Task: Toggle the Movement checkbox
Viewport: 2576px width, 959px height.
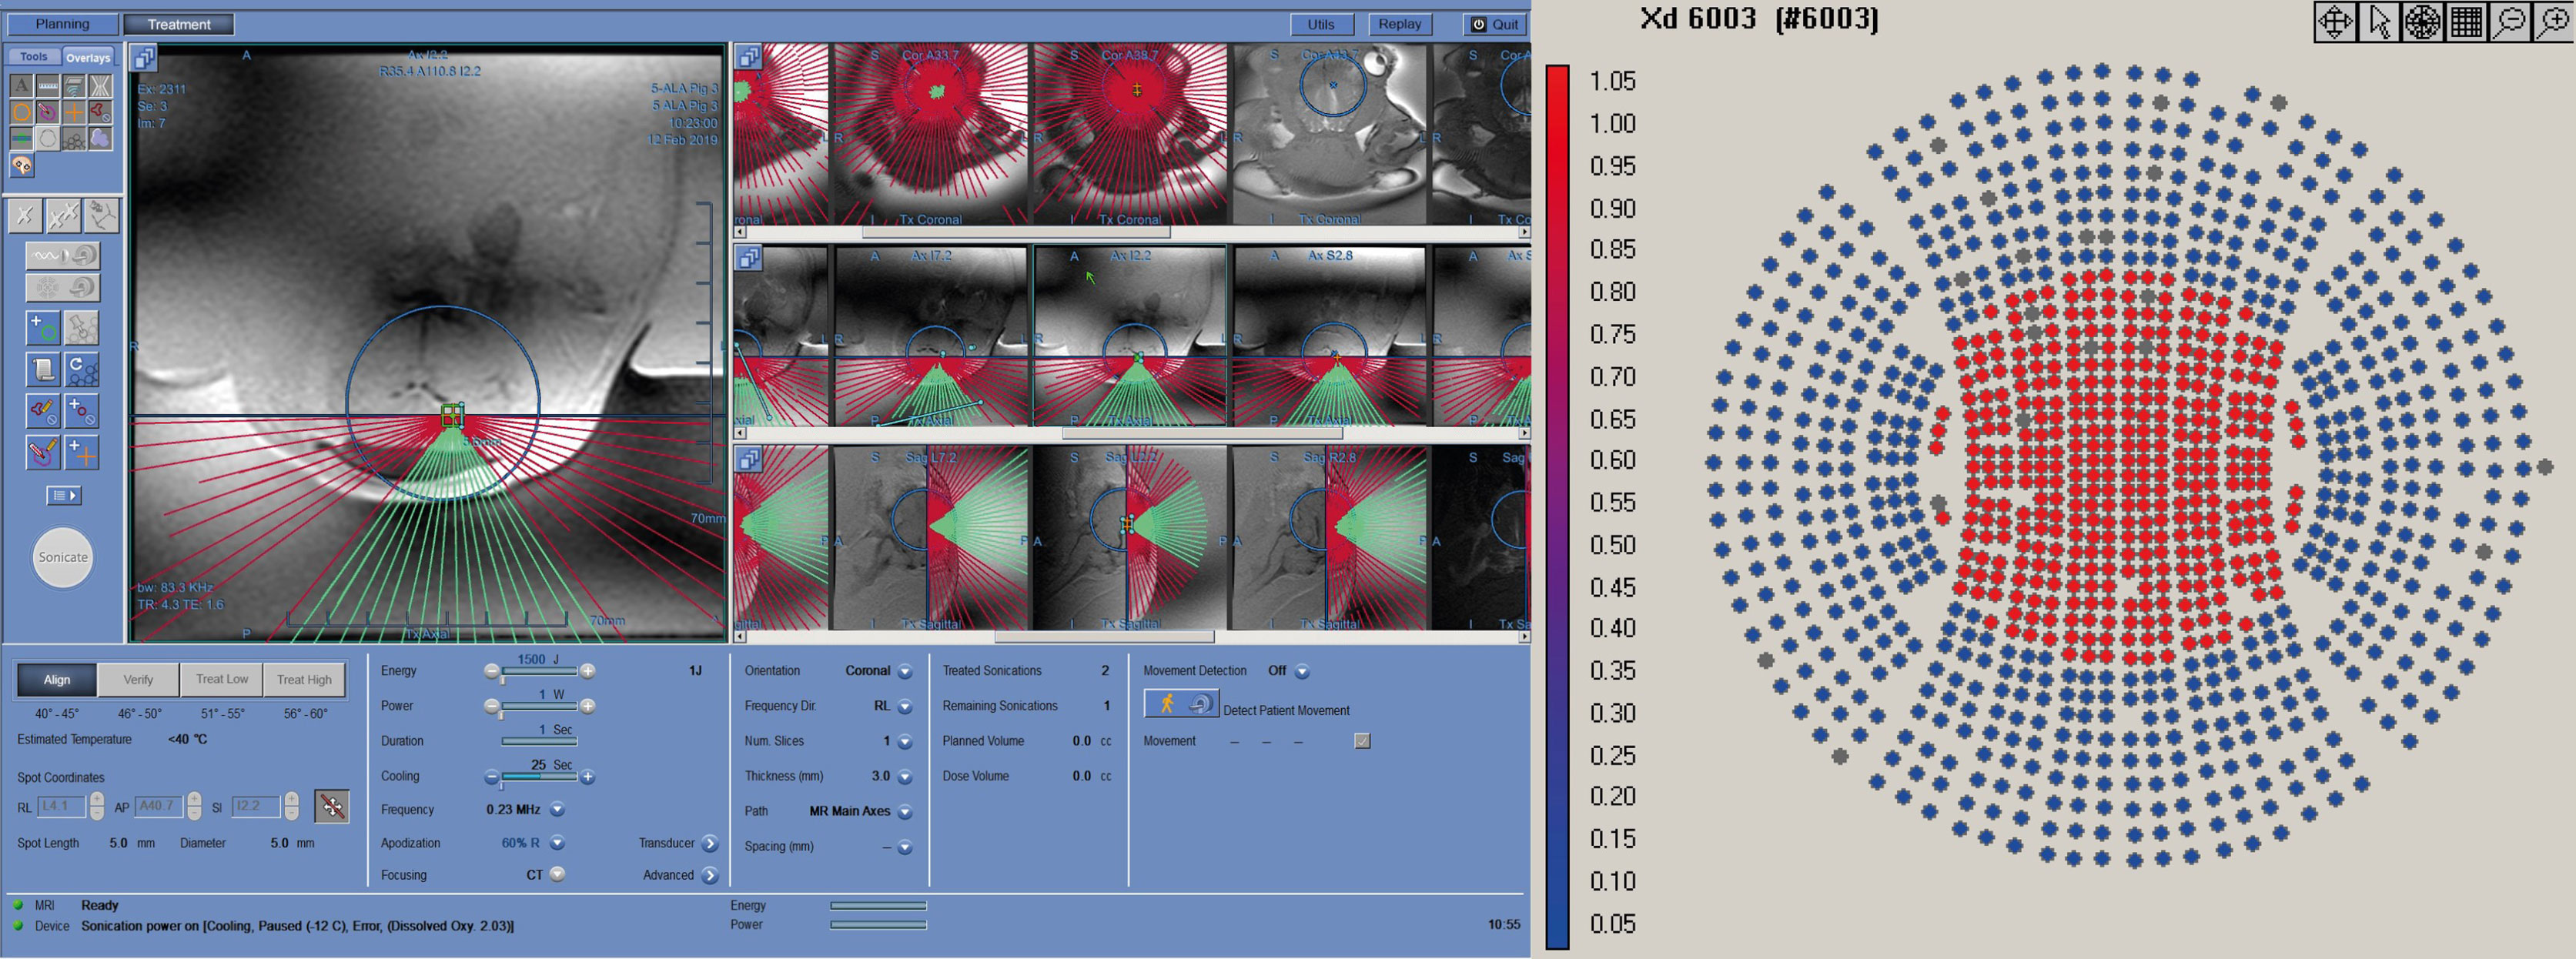Action: [1362, 741]
